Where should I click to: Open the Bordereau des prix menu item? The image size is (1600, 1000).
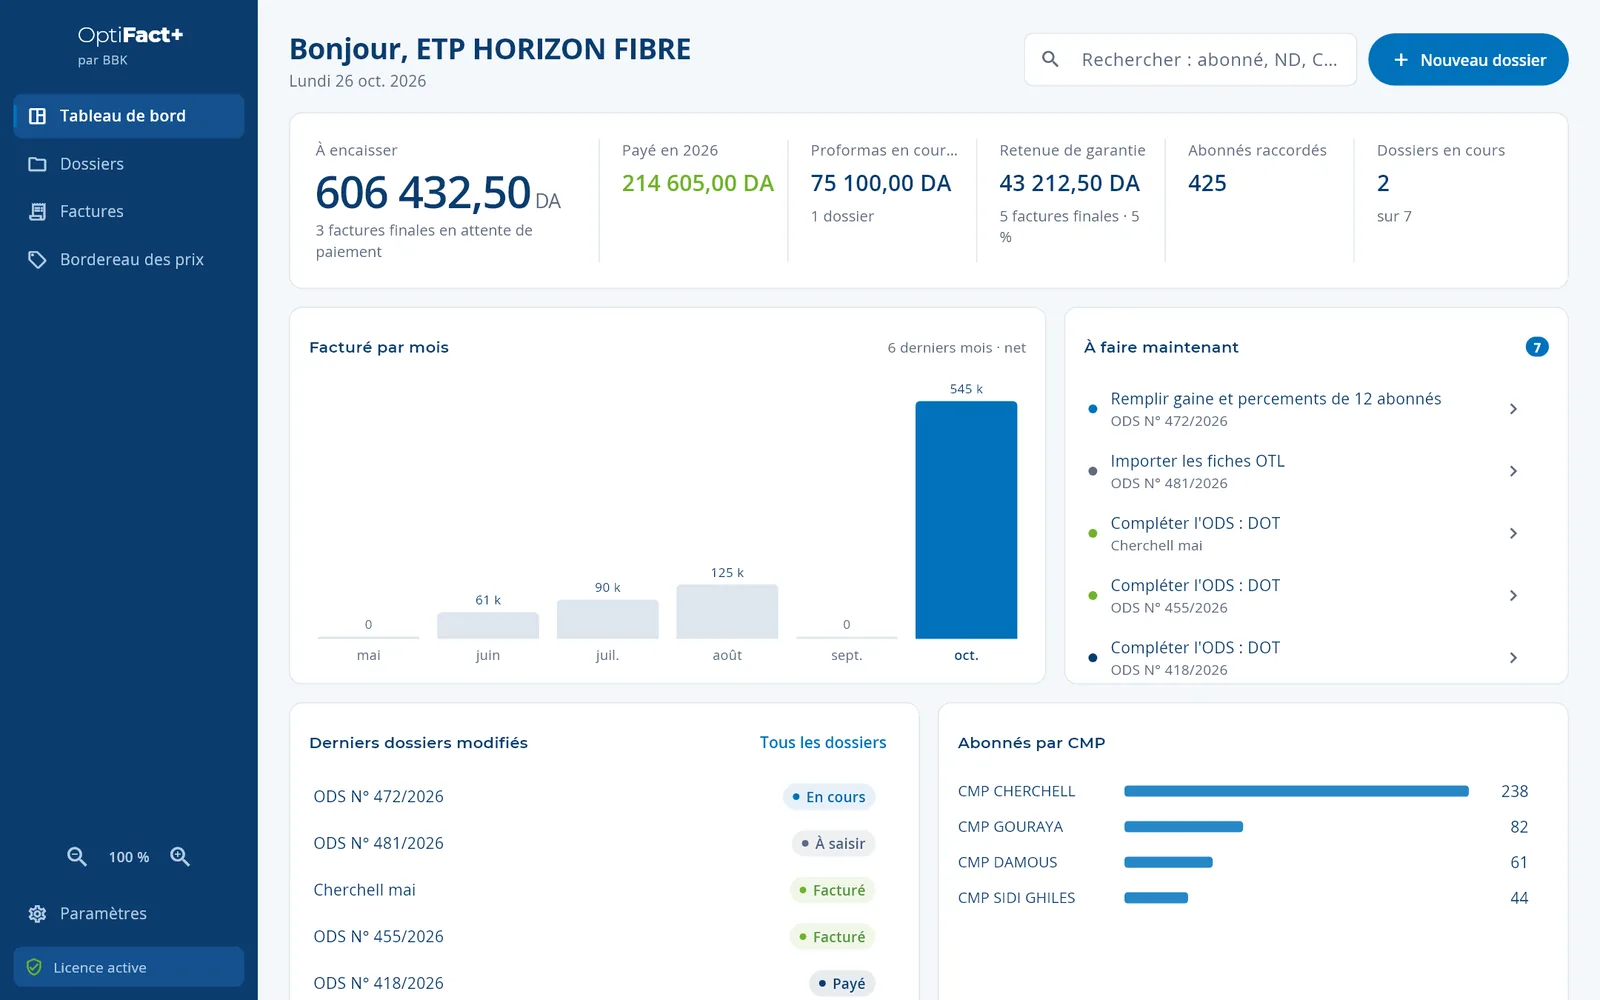point(129,260)
